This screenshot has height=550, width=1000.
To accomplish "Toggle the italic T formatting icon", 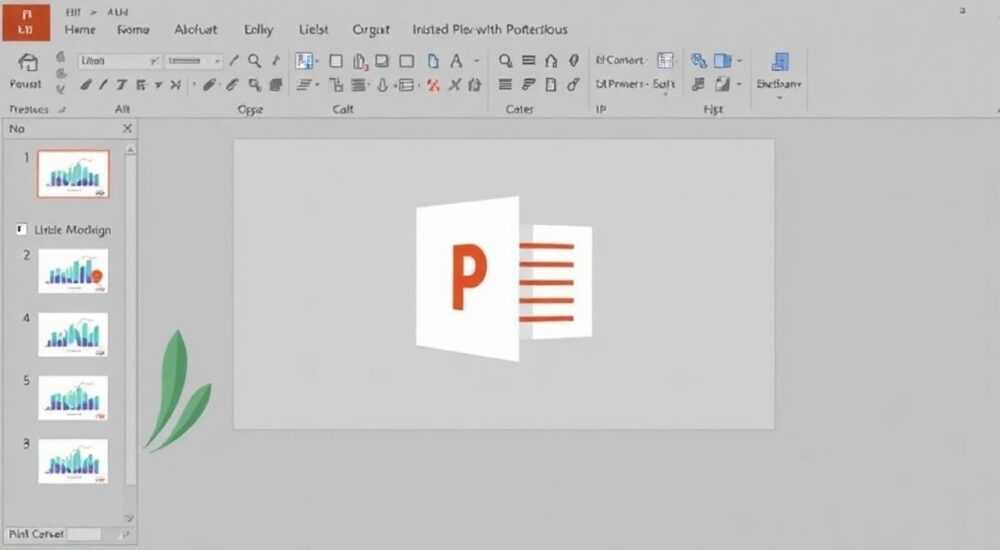I will click(121, 84).
